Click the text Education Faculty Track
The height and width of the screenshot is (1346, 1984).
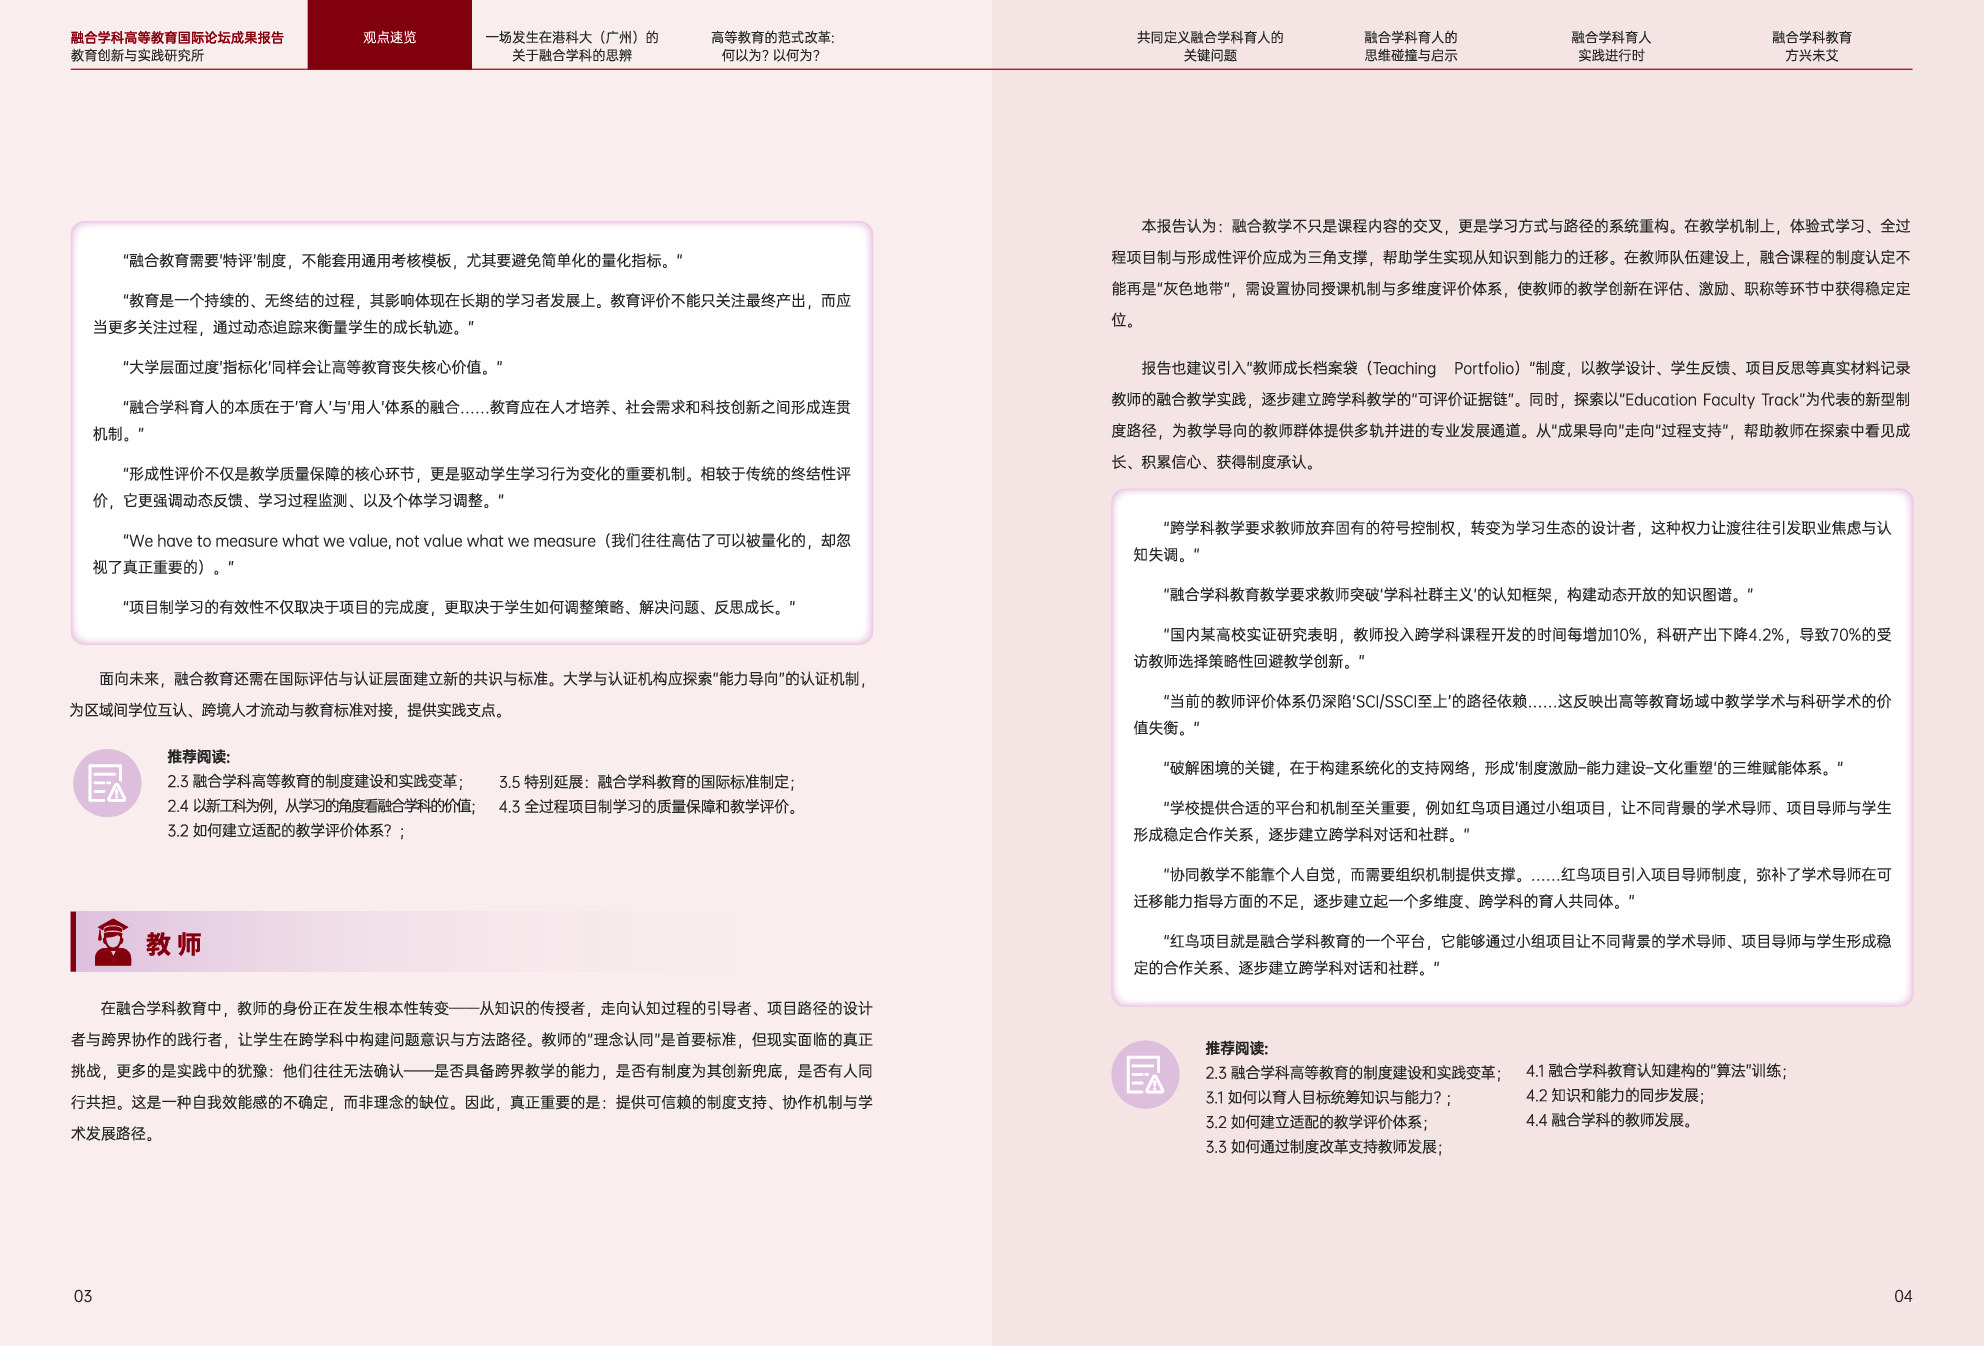(1711, 399)
